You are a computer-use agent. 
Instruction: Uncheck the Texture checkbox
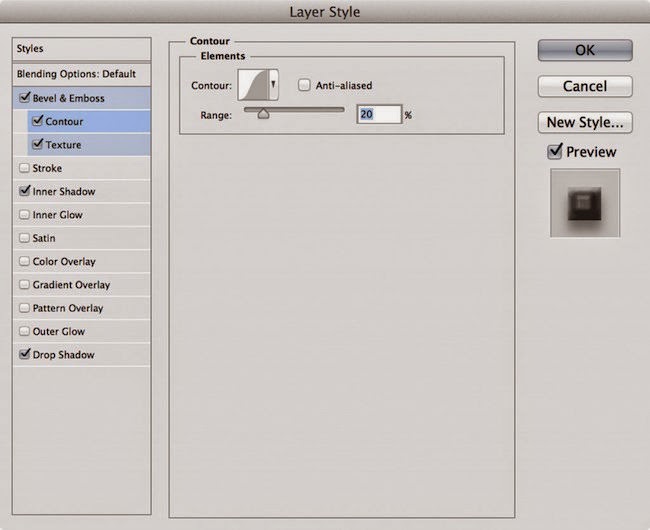37,144
